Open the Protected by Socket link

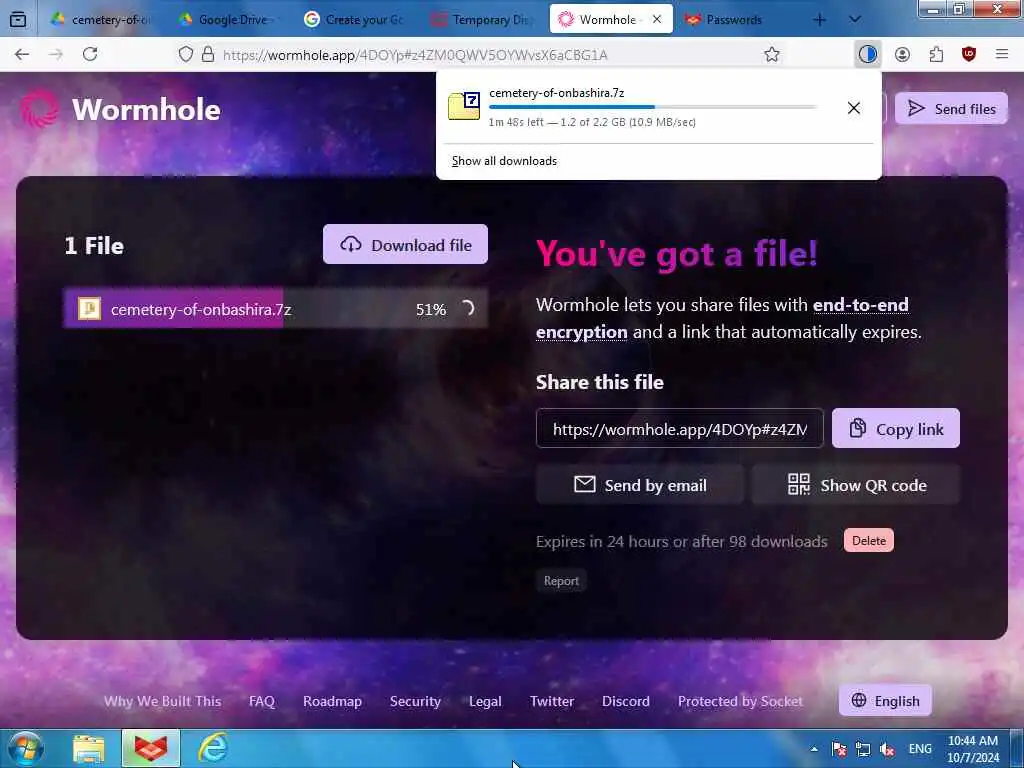tap(741, 701)
